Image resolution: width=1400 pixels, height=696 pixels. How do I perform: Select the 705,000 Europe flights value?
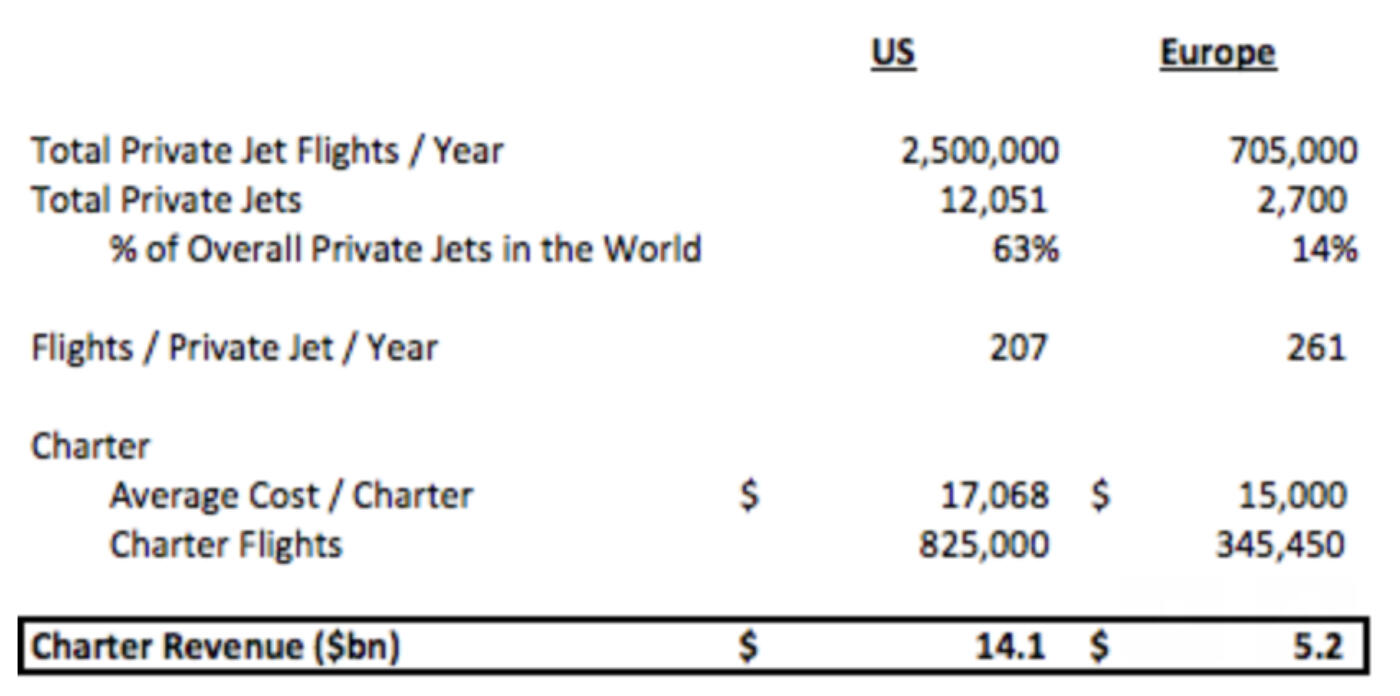(1292, 151)
